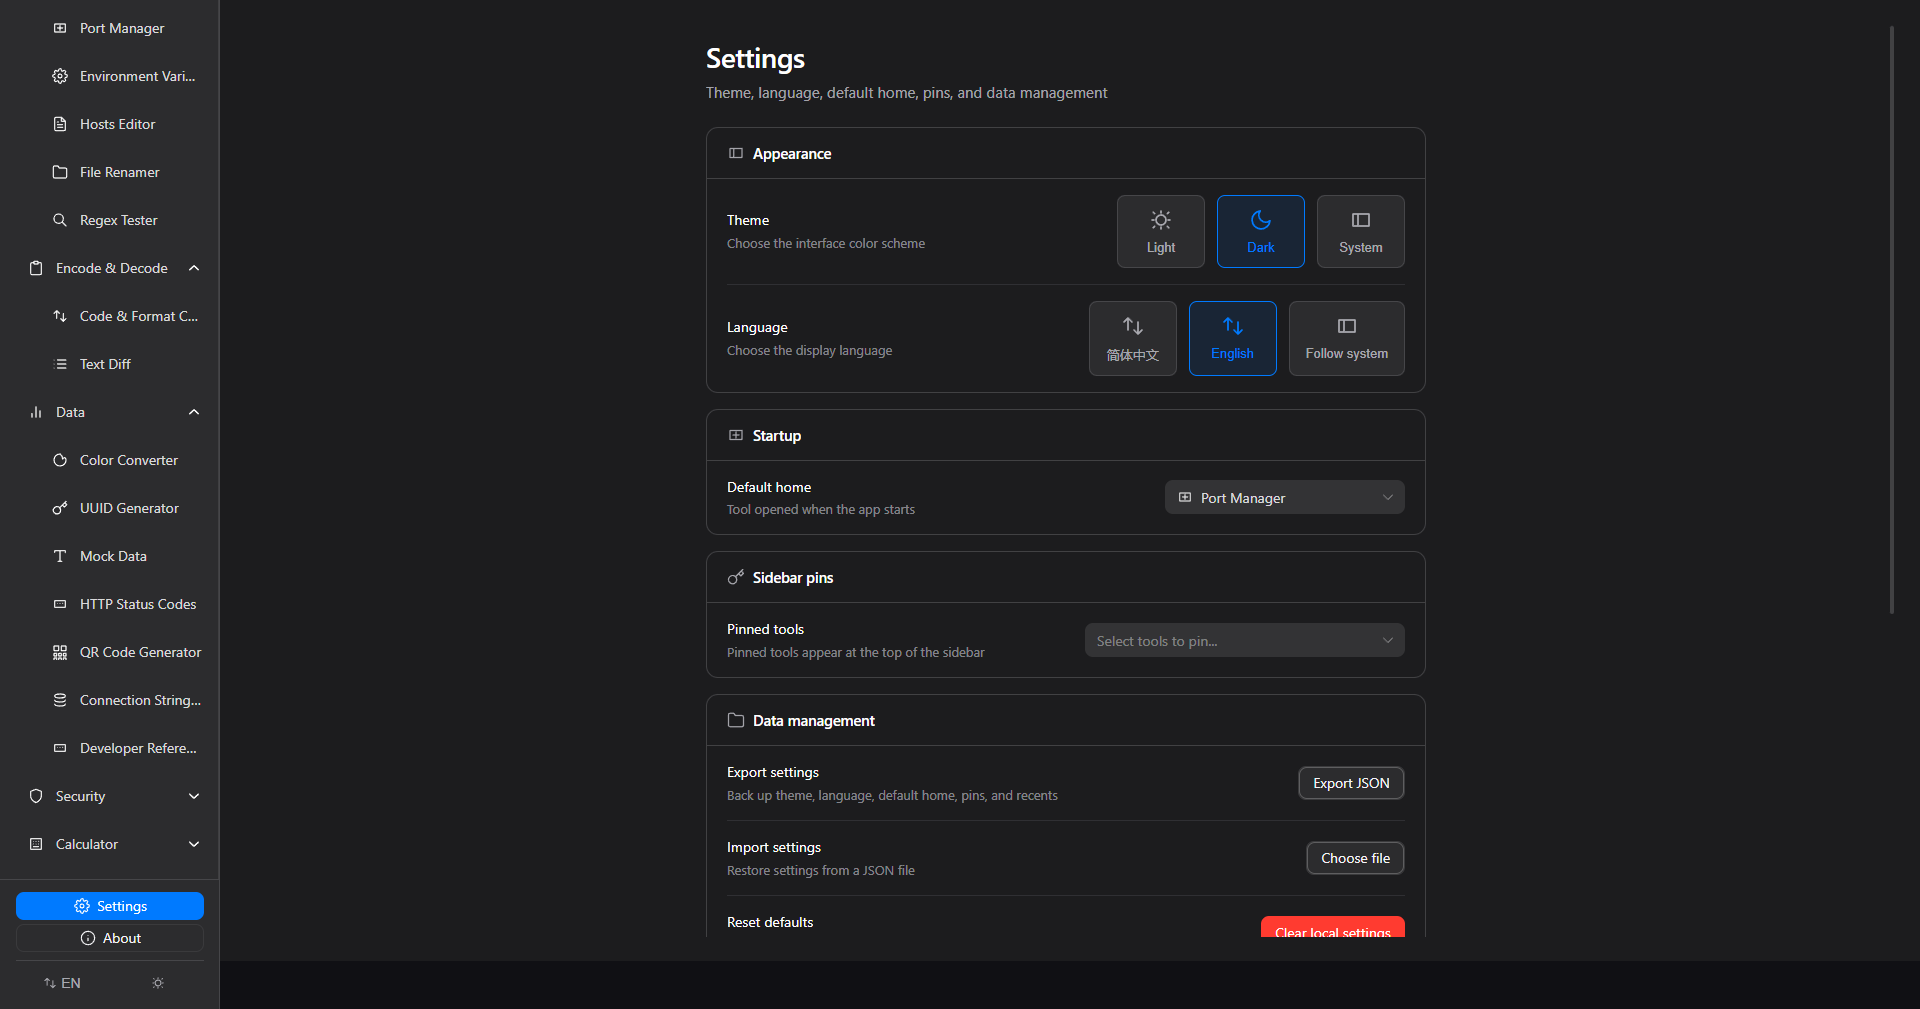Click the Export settings label
1920x1009 pixels.
click(x=773, y=772)
